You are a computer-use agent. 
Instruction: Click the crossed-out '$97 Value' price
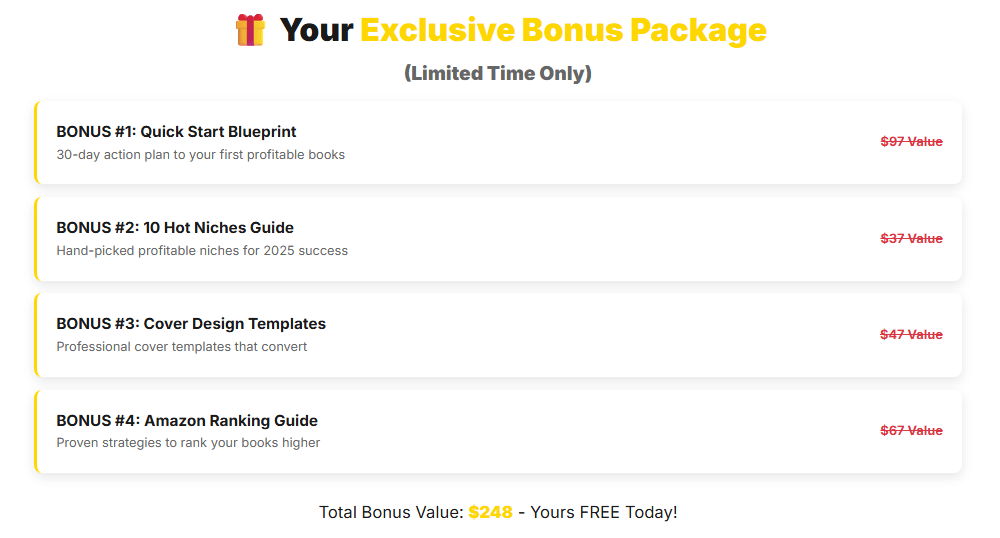point(911,142)
